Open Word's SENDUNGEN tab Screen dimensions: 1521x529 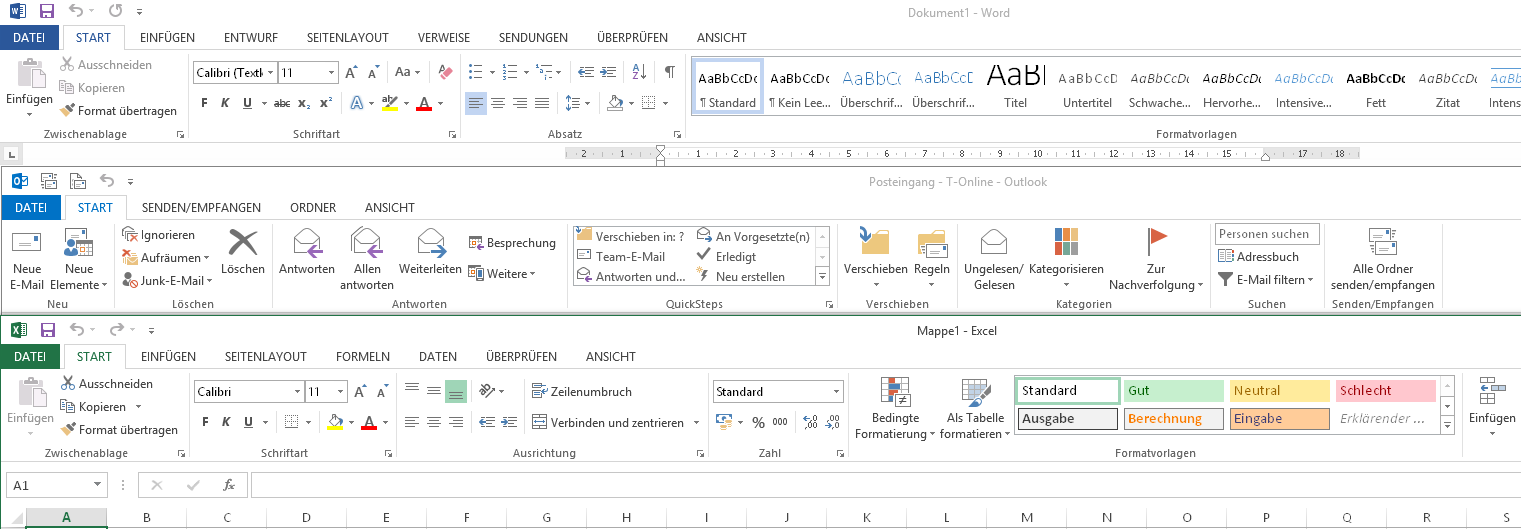point(533,38)
